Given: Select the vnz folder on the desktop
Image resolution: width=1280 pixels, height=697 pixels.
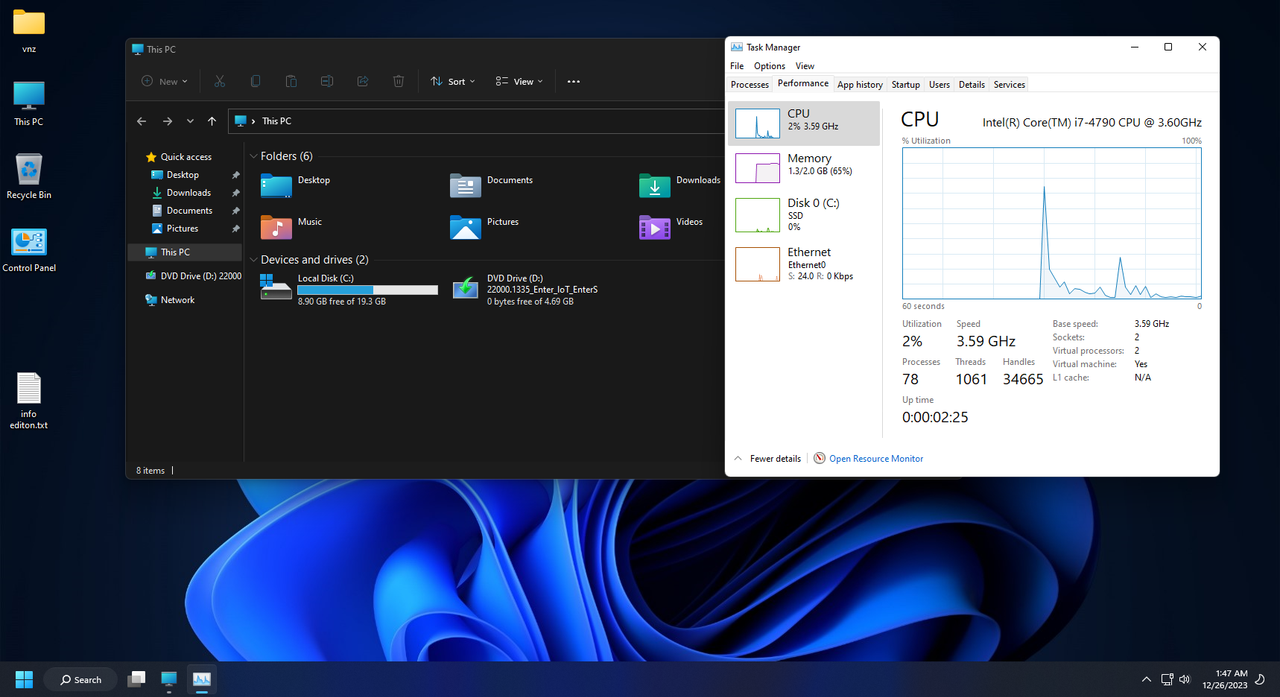Looking at the screenshot, I should click(29, 31).
